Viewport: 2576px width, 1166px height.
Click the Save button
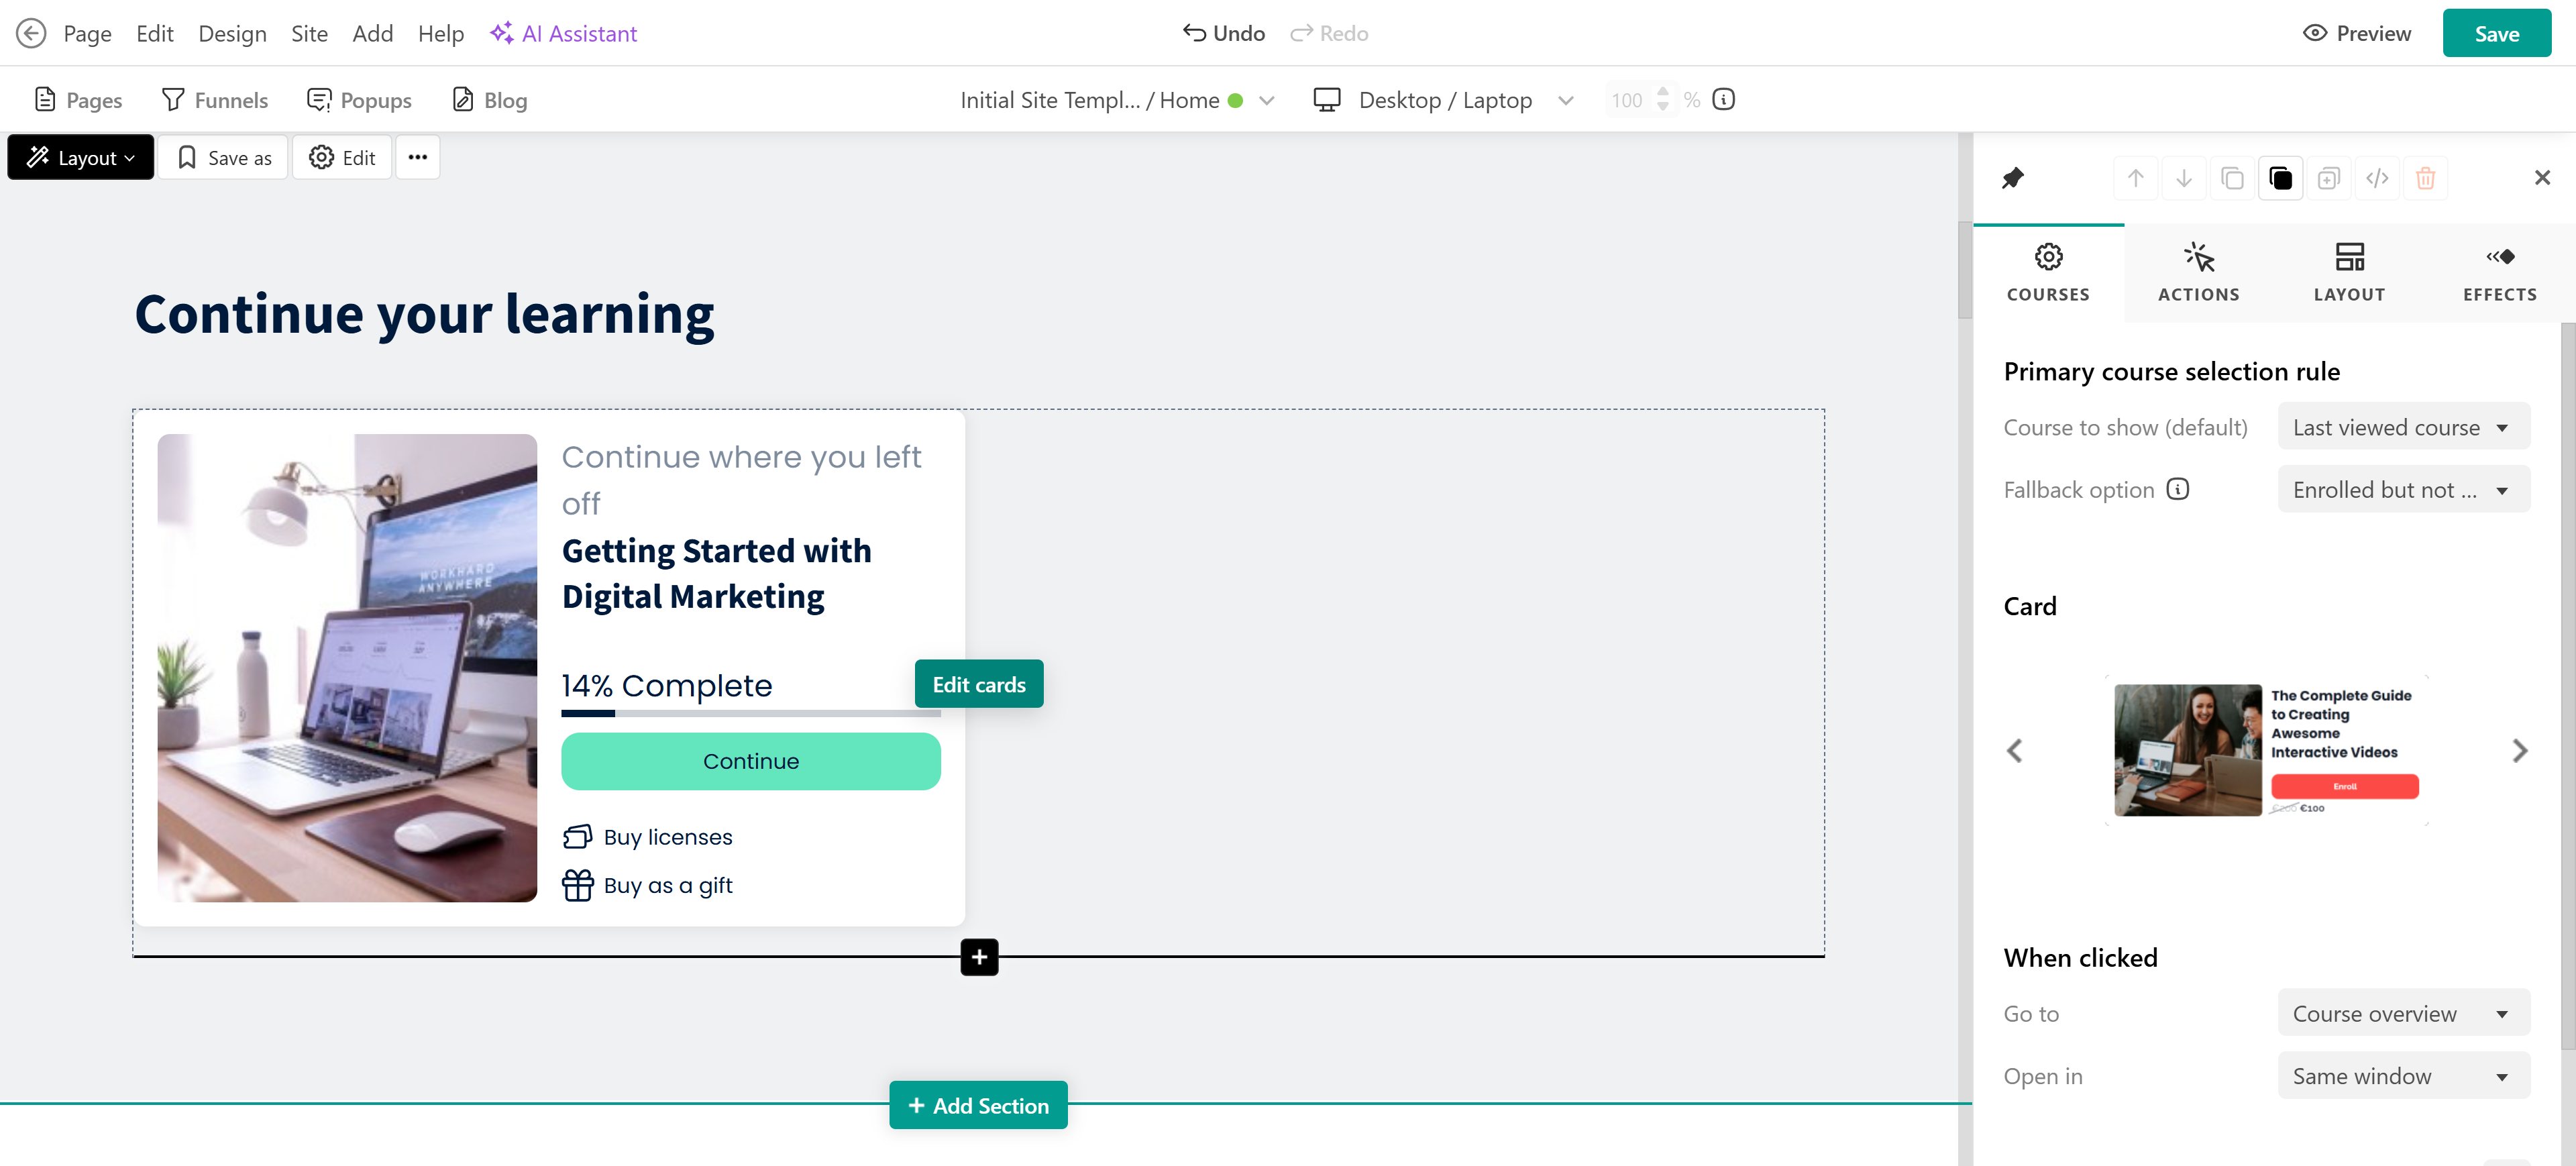[2496, 33]
